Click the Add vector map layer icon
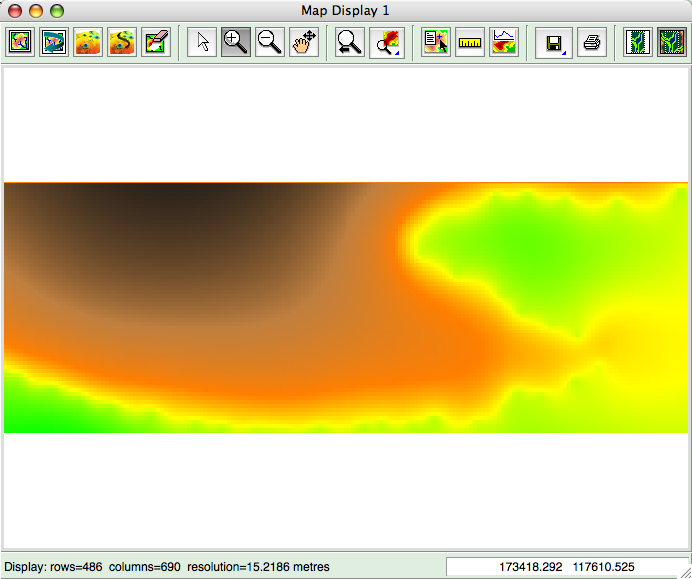Image resolution: width=692 pixels, height=579 pixels. [122, 42]
